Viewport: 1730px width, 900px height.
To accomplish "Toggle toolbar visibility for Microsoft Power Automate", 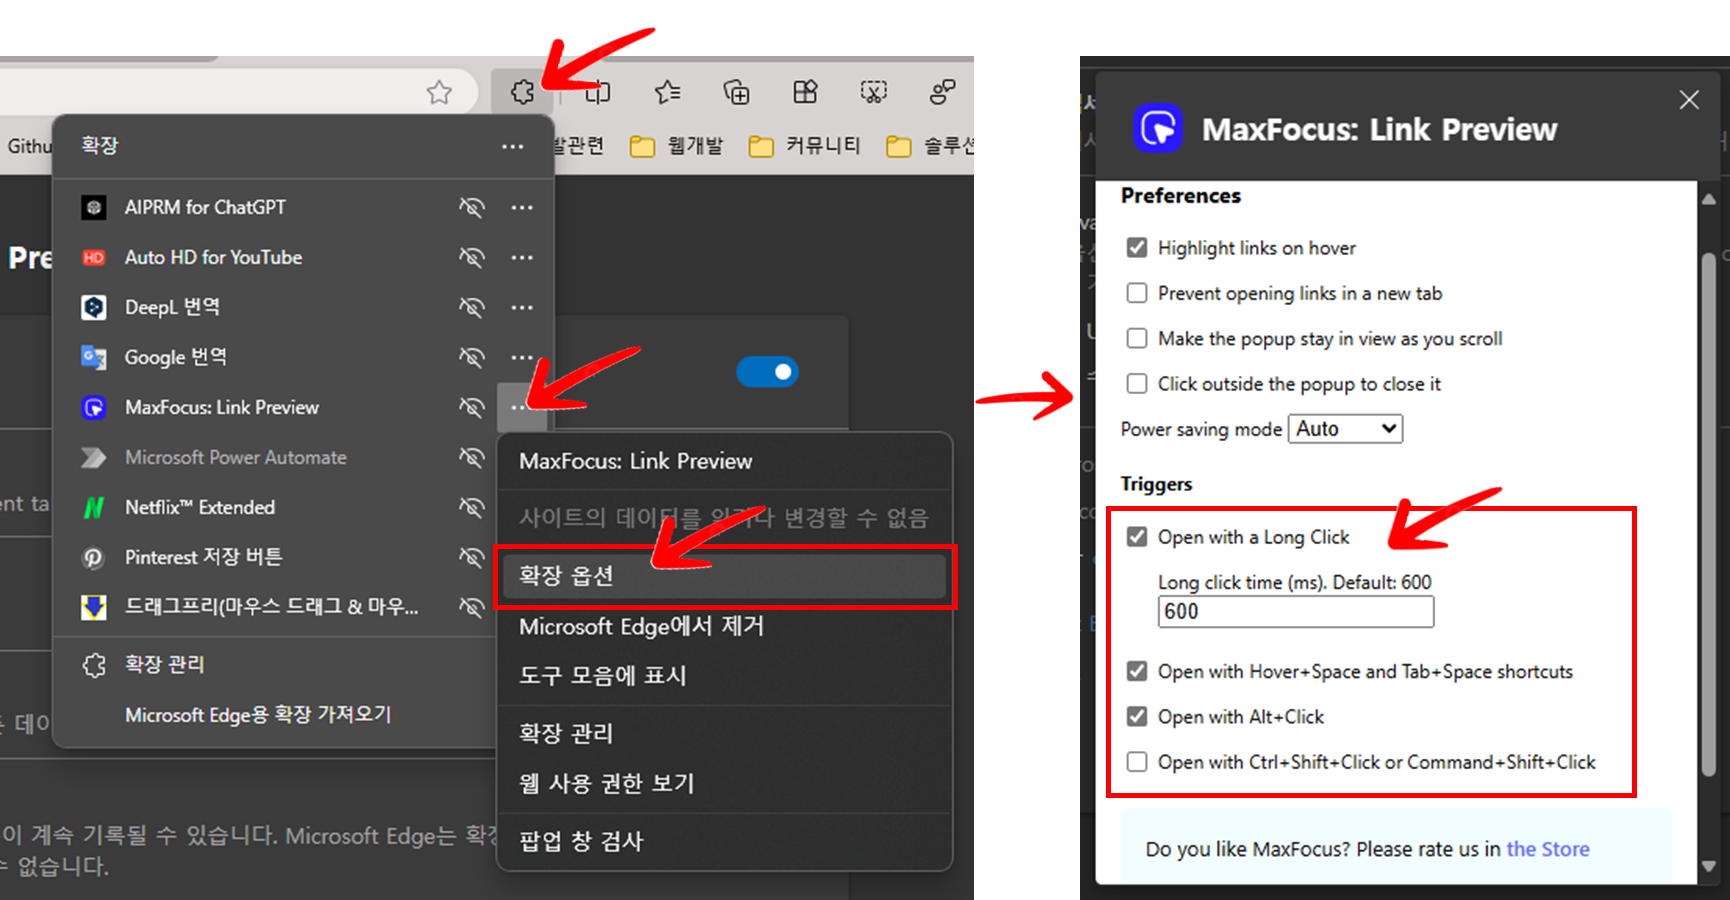I will click(472, 457).
